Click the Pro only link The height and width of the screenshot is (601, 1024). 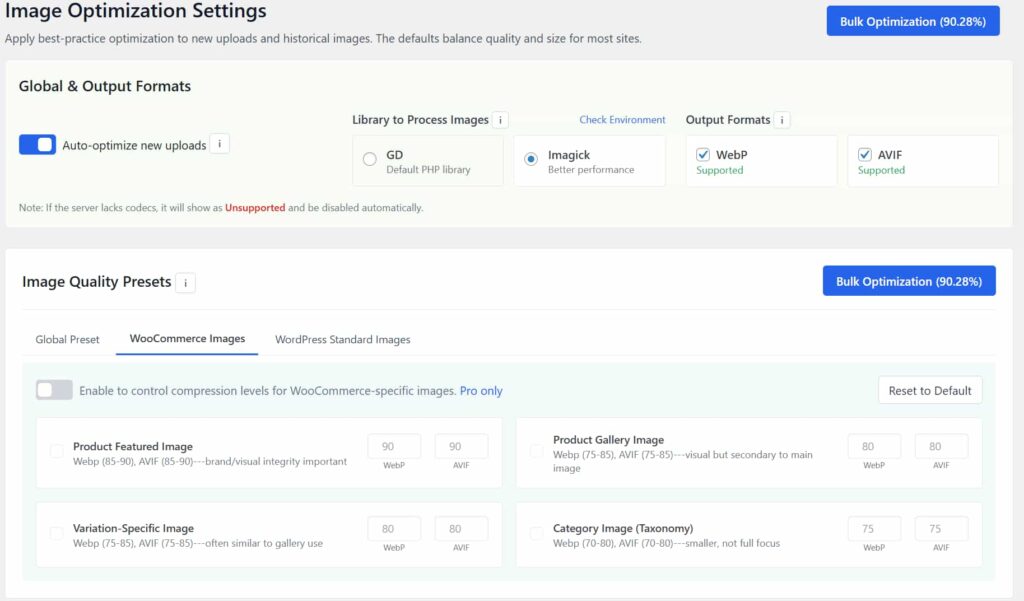point(481,391)
